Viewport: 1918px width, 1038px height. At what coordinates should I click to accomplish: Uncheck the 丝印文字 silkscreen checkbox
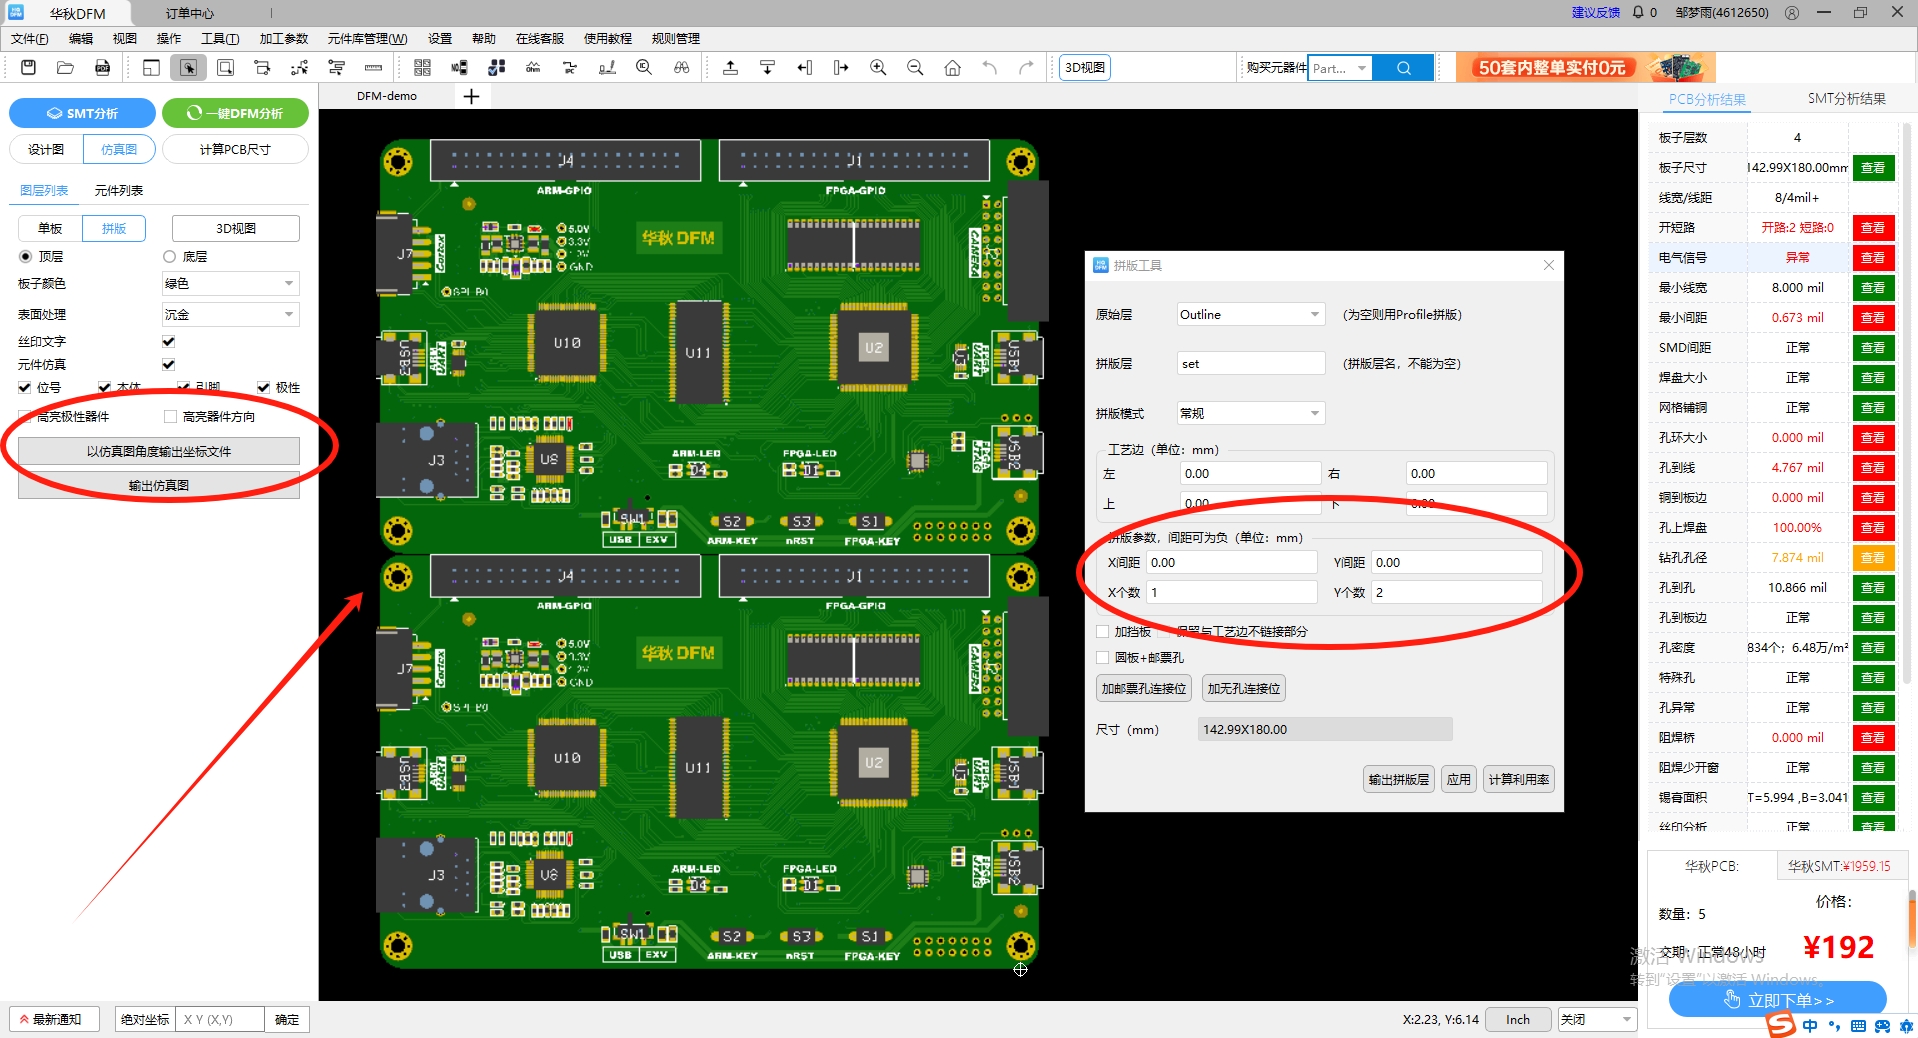pyautogui.click(x=169, y=342)
